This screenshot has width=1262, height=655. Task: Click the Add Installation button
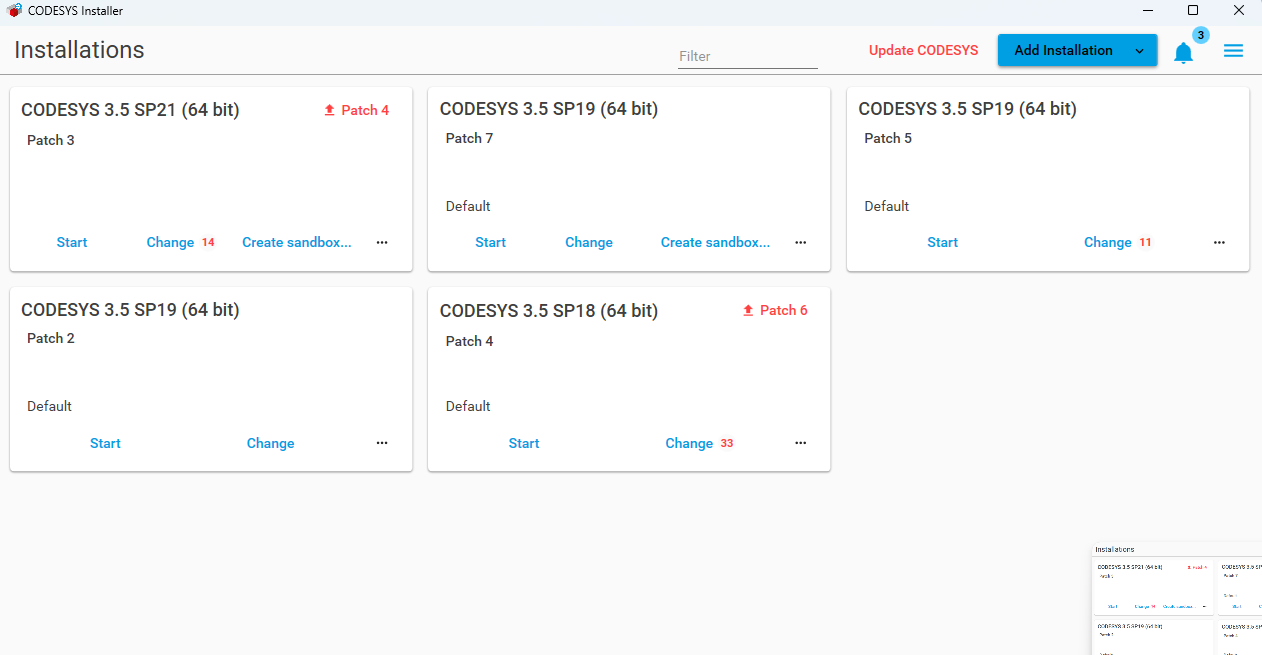click(1063, 51)
